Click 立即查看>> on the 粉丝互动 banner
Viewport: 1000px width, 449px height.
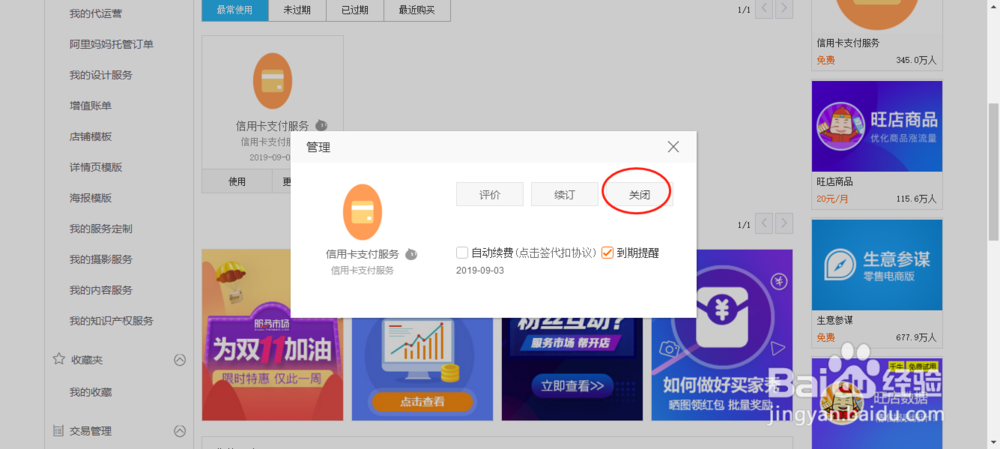pyautogui.click(x=572, y=385)
